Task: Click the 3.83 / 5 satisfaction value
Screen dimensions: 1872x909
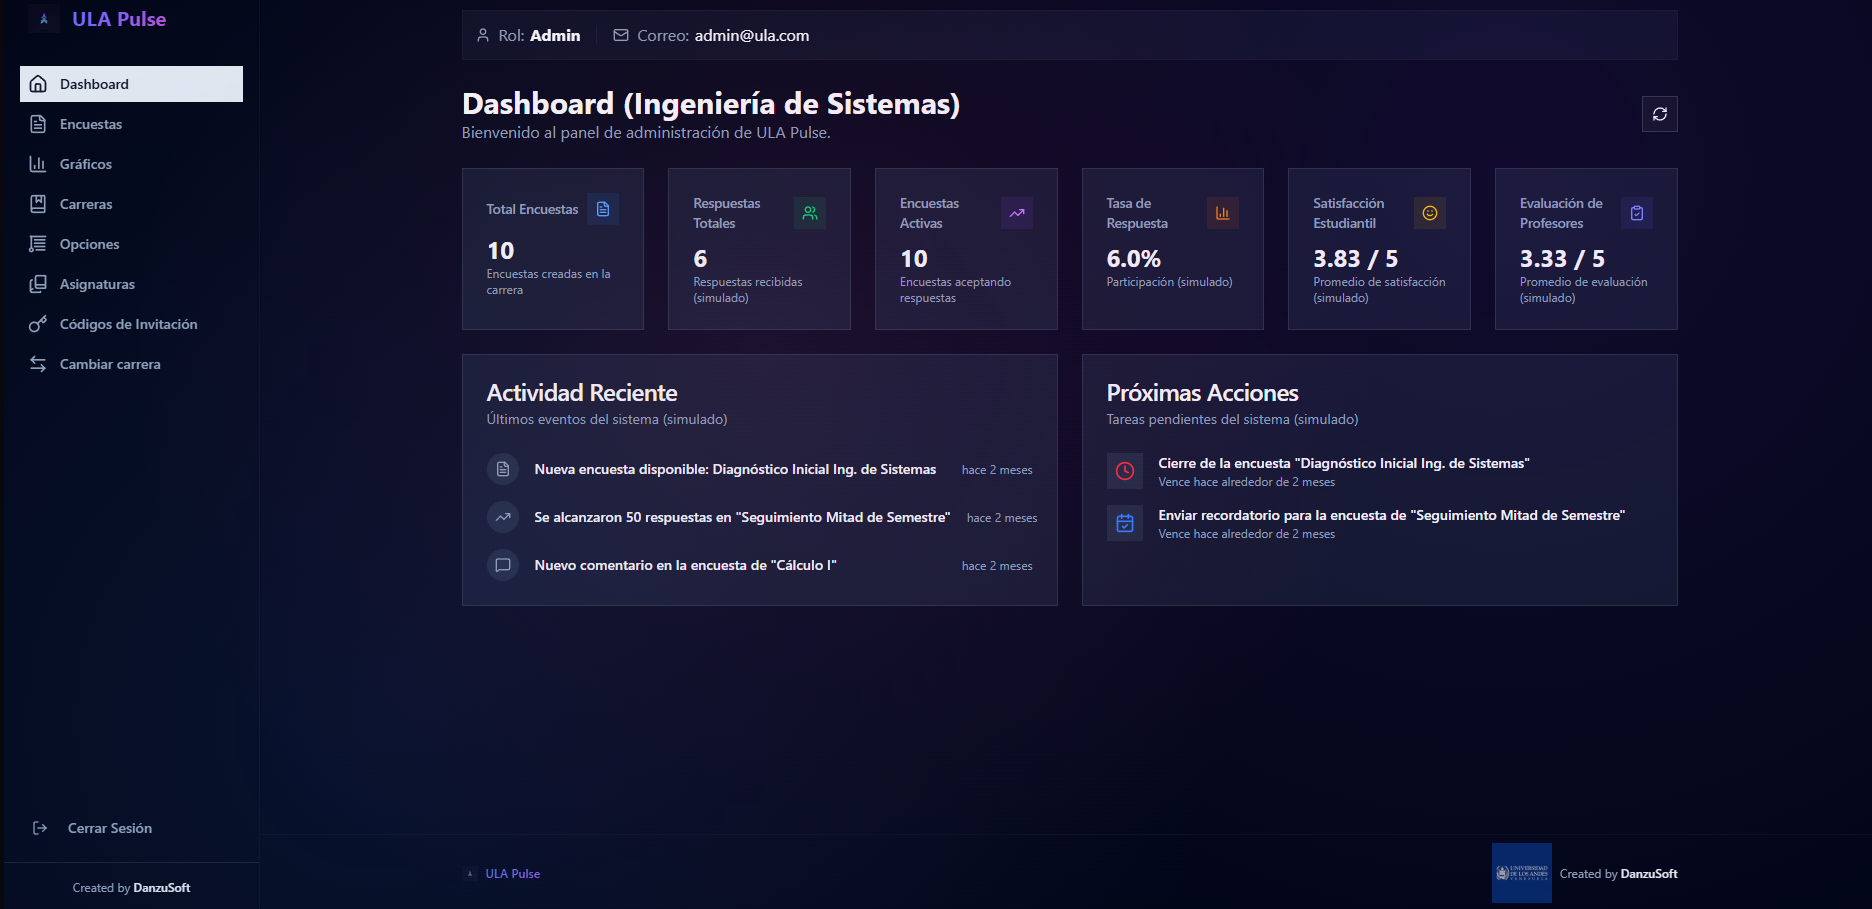Action: (x=1355, y=259)
